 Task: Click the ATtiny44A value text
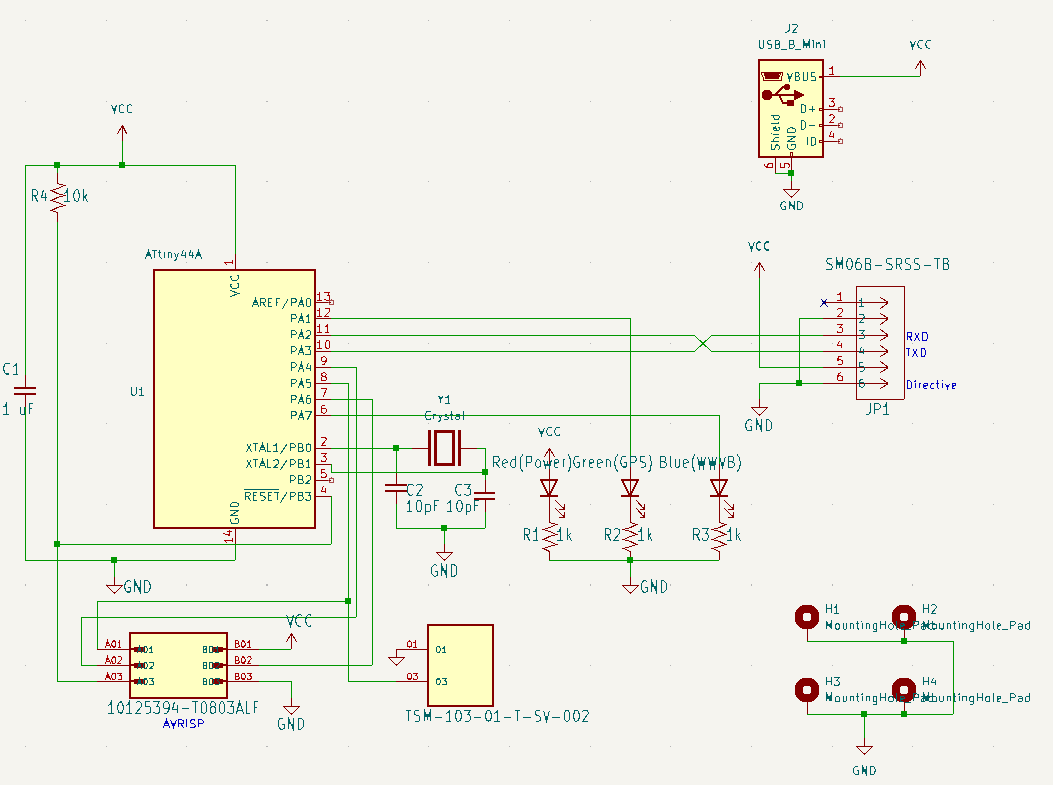point(173,255)
